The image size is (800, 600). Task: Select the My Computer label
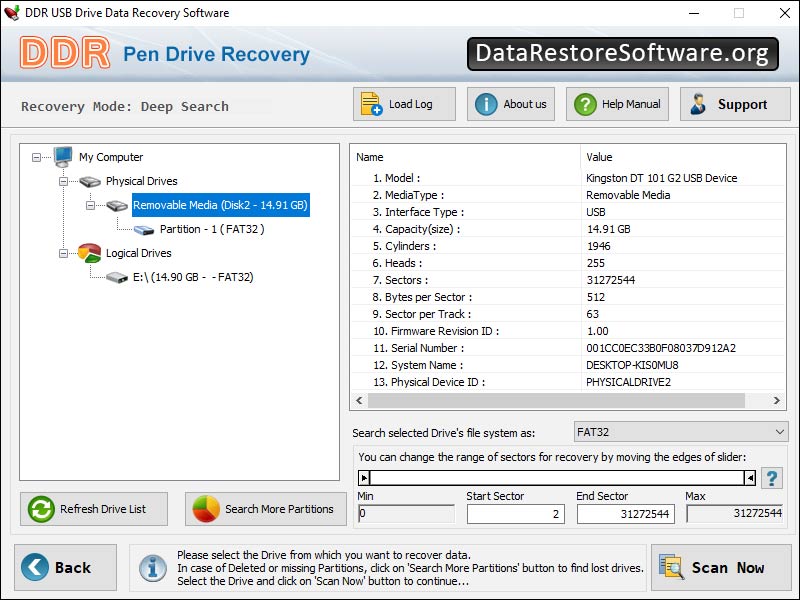(x=111, y=157)
